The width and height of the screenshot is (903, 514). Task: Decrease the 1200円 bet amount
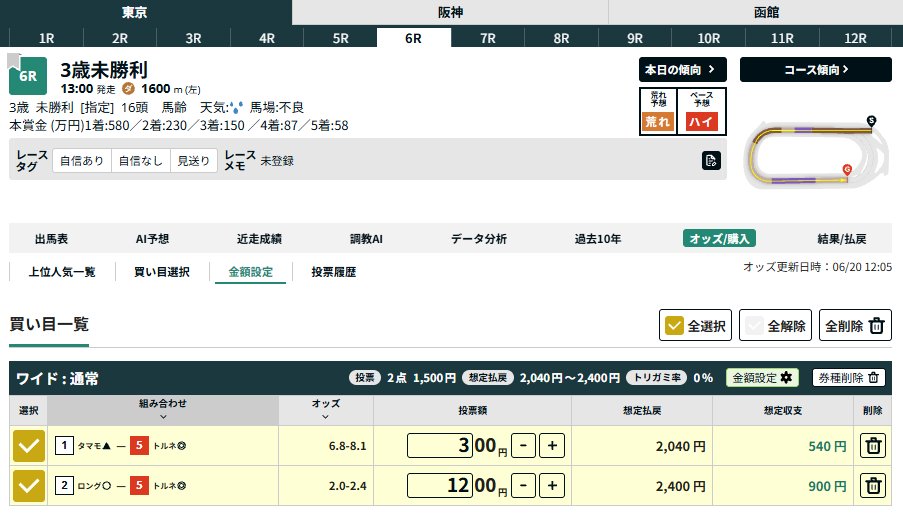pos(523,486)
